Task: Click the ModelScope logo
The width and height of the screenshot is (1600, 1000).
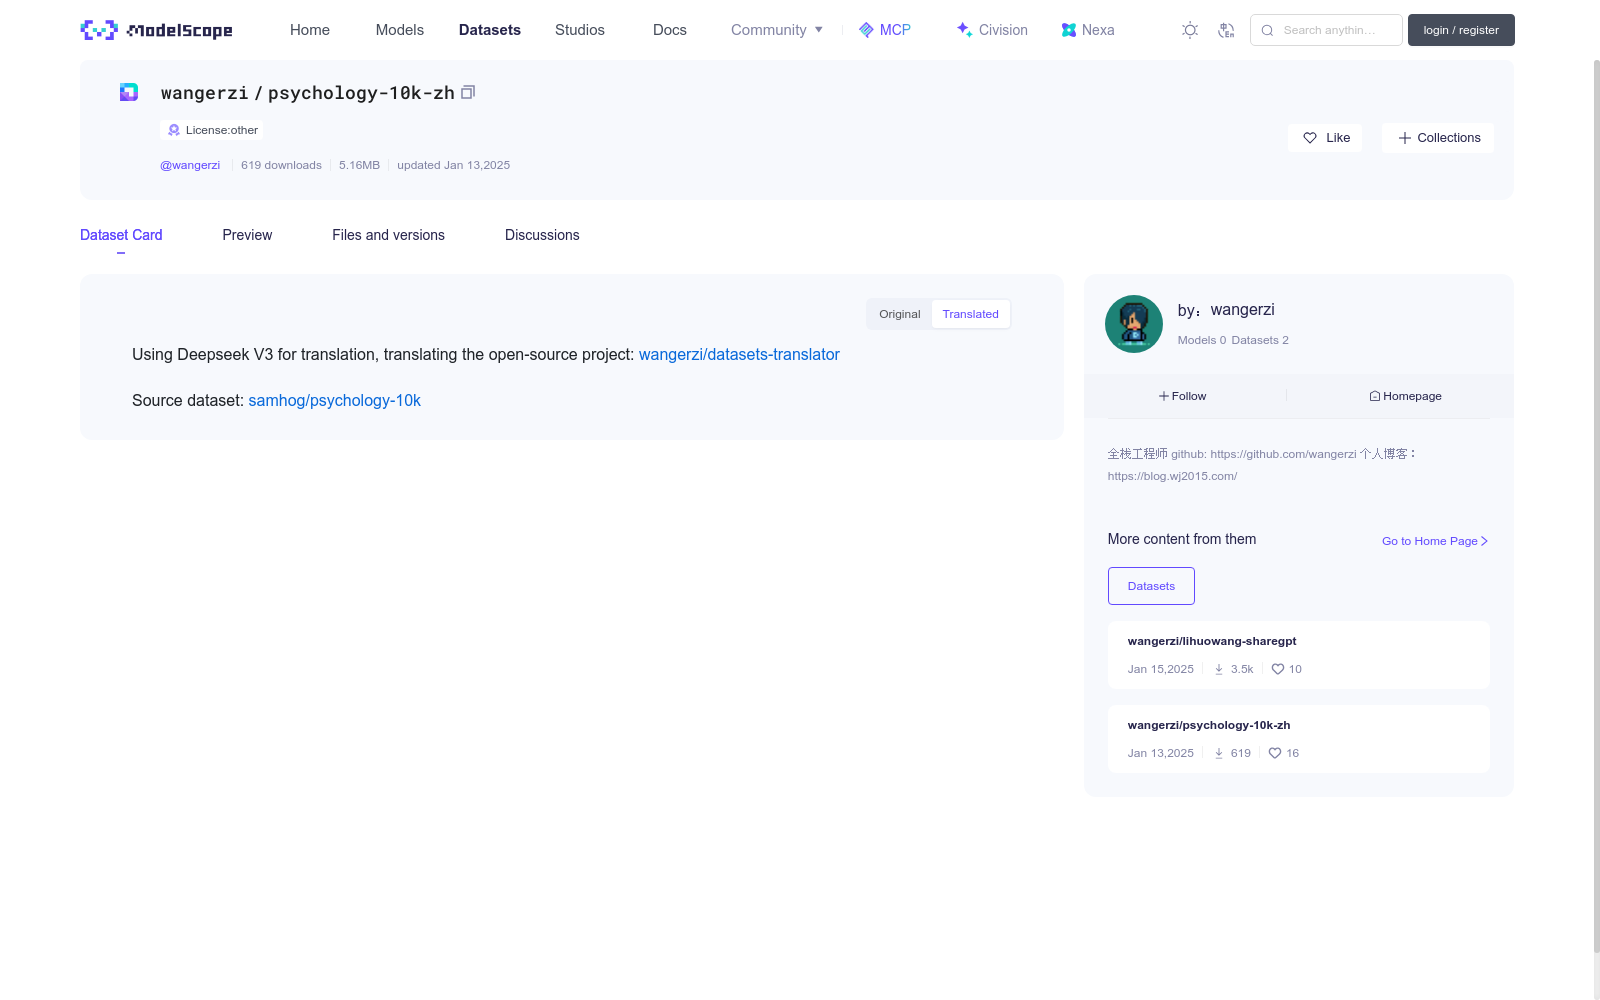Action: [157, 30]
